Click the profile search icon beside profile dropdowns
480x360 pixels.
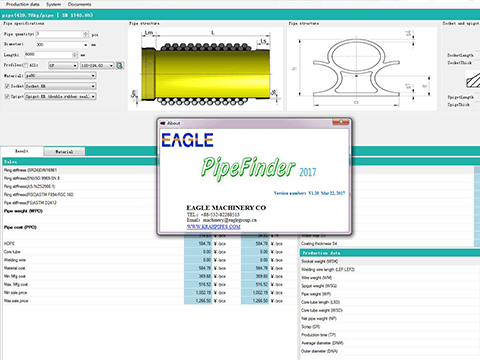(x=120, y=65)
